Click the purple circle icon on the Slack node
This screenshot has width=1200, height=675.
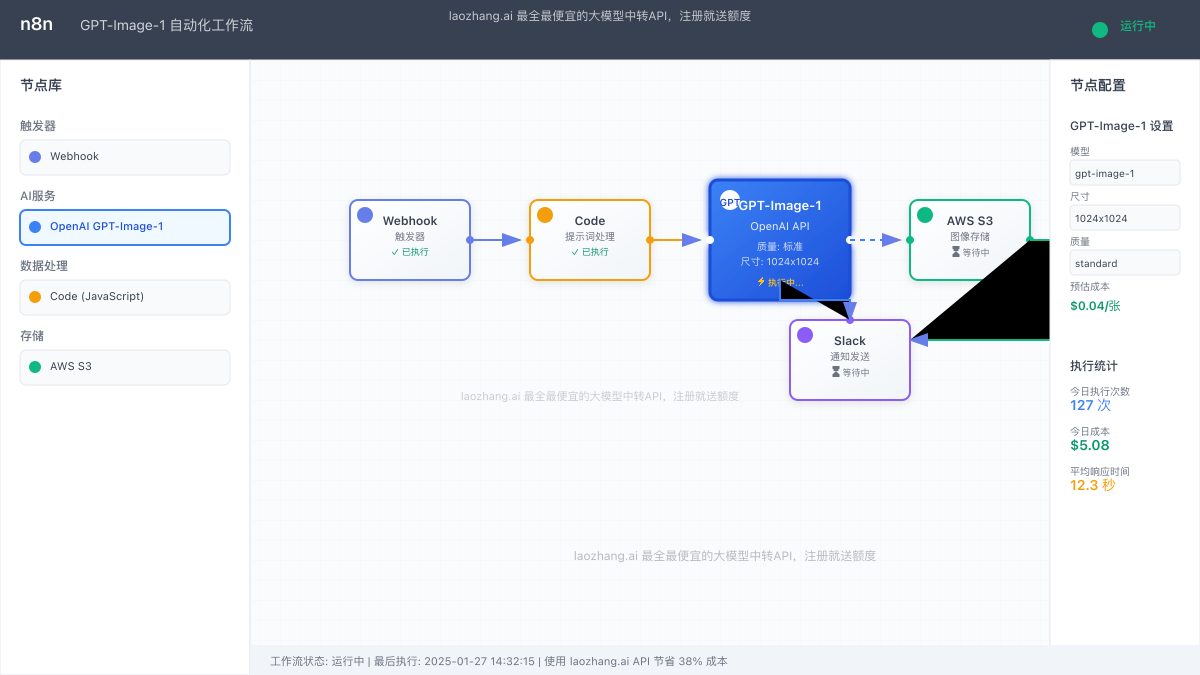(x=805, y=335)
